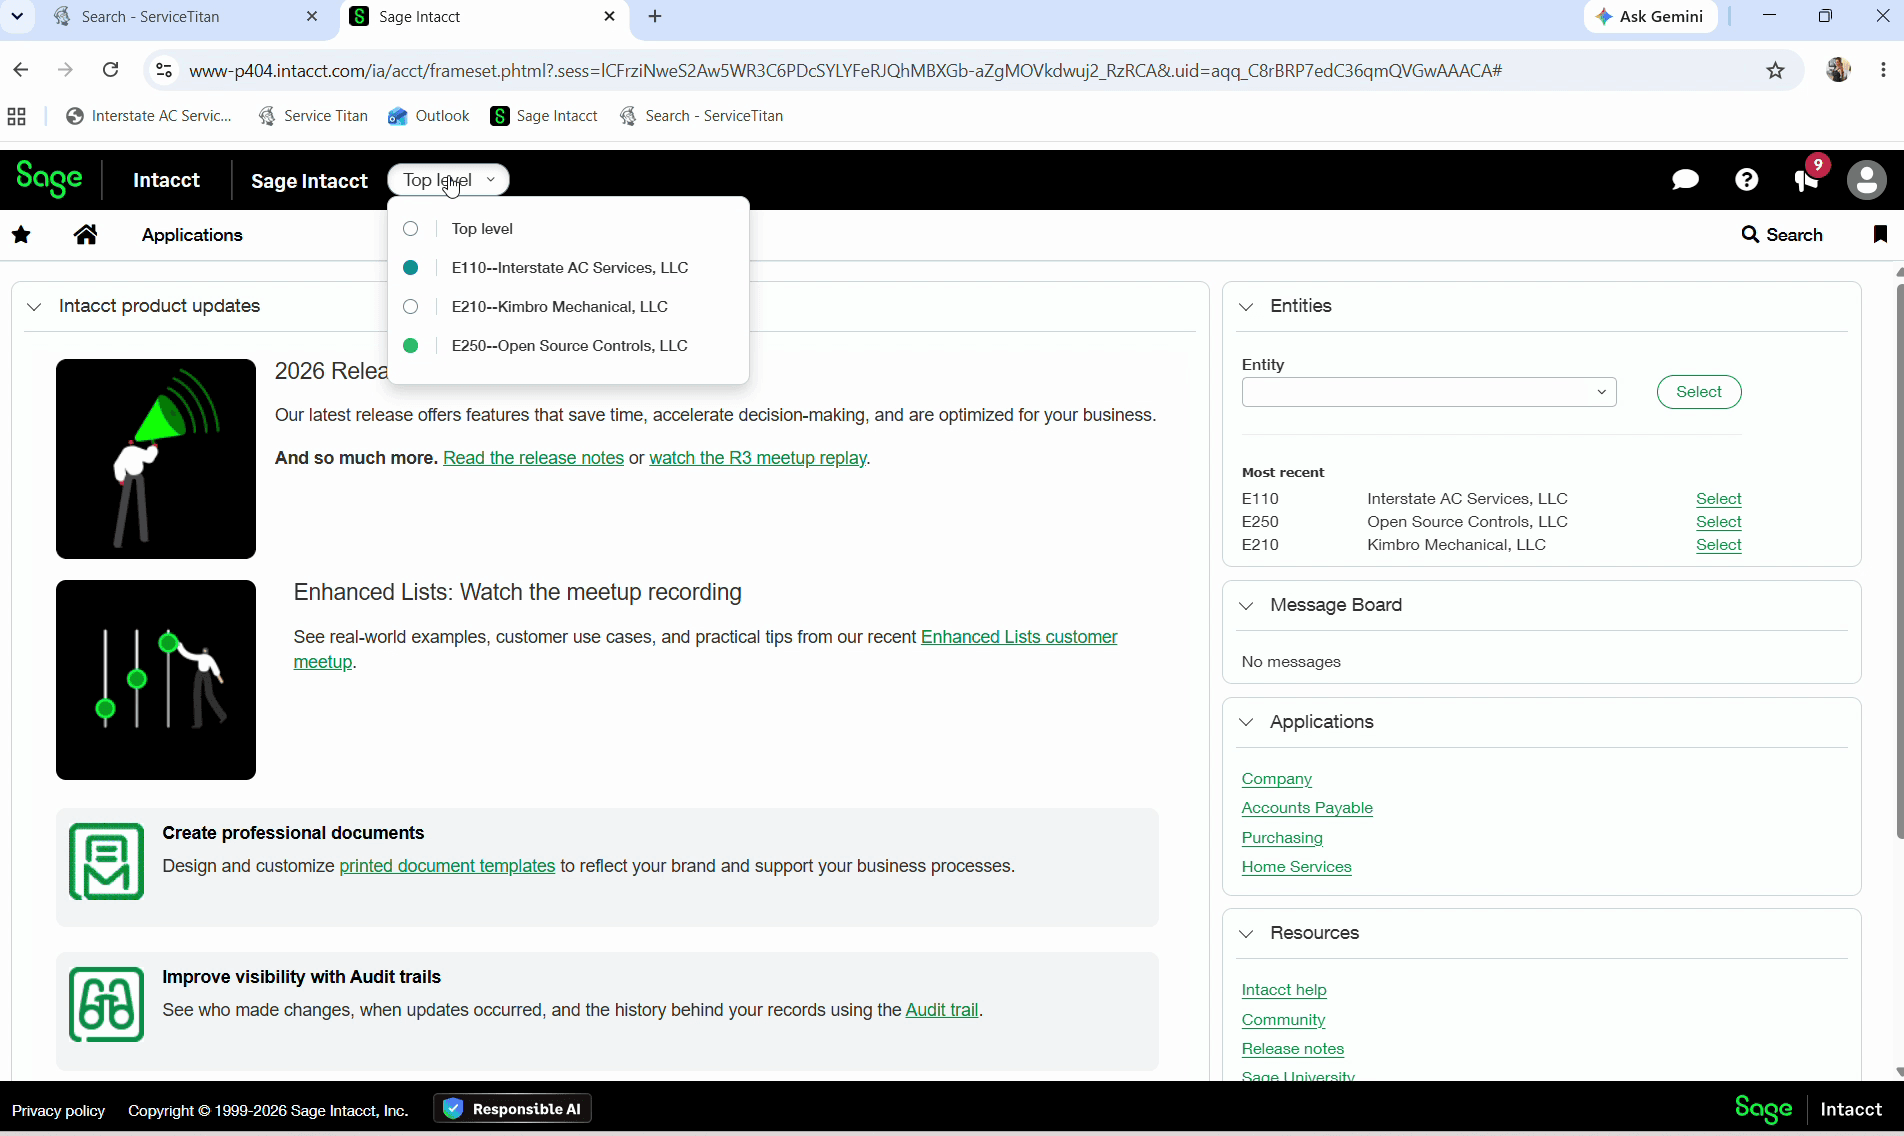Open the Home Services application link
This screenshot has height=1136, width=1904.
point(1296,867)
